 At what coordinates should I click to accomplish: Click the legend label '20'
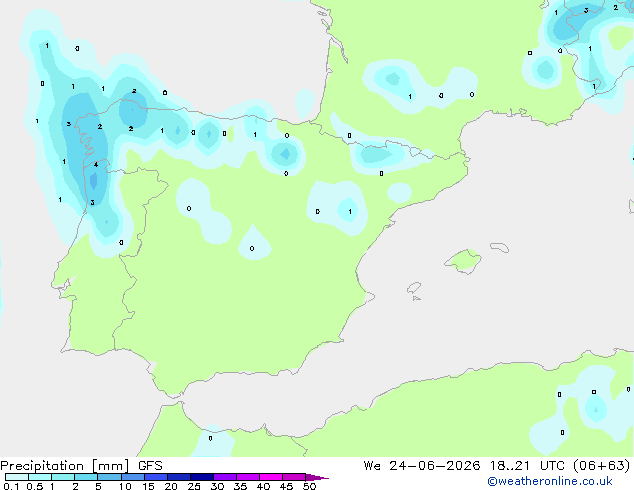171,486
